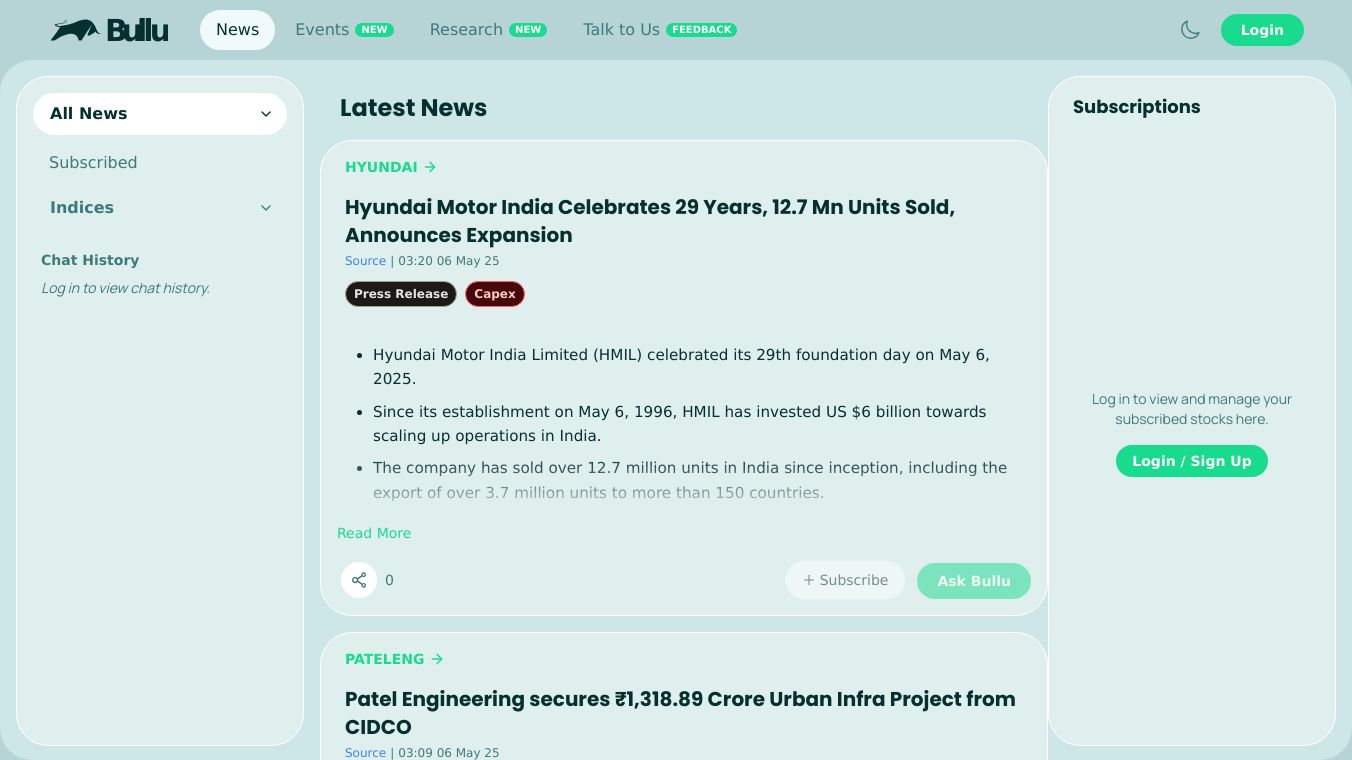Click the share icon on Hyundai article

pyautogui.click(x=359, y=580)
